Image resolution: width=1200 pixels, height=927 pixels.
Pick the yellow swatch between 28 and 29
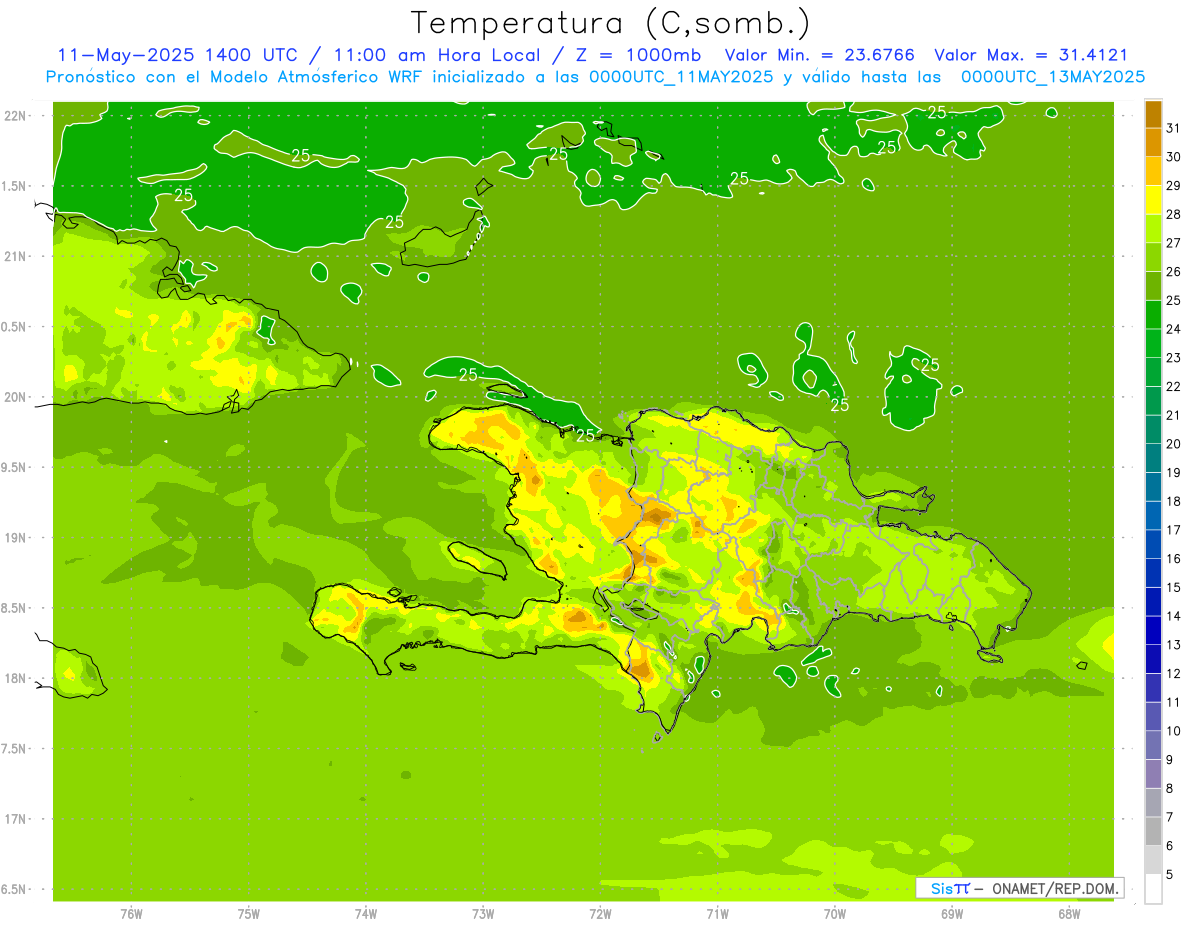click(1153, 200)
